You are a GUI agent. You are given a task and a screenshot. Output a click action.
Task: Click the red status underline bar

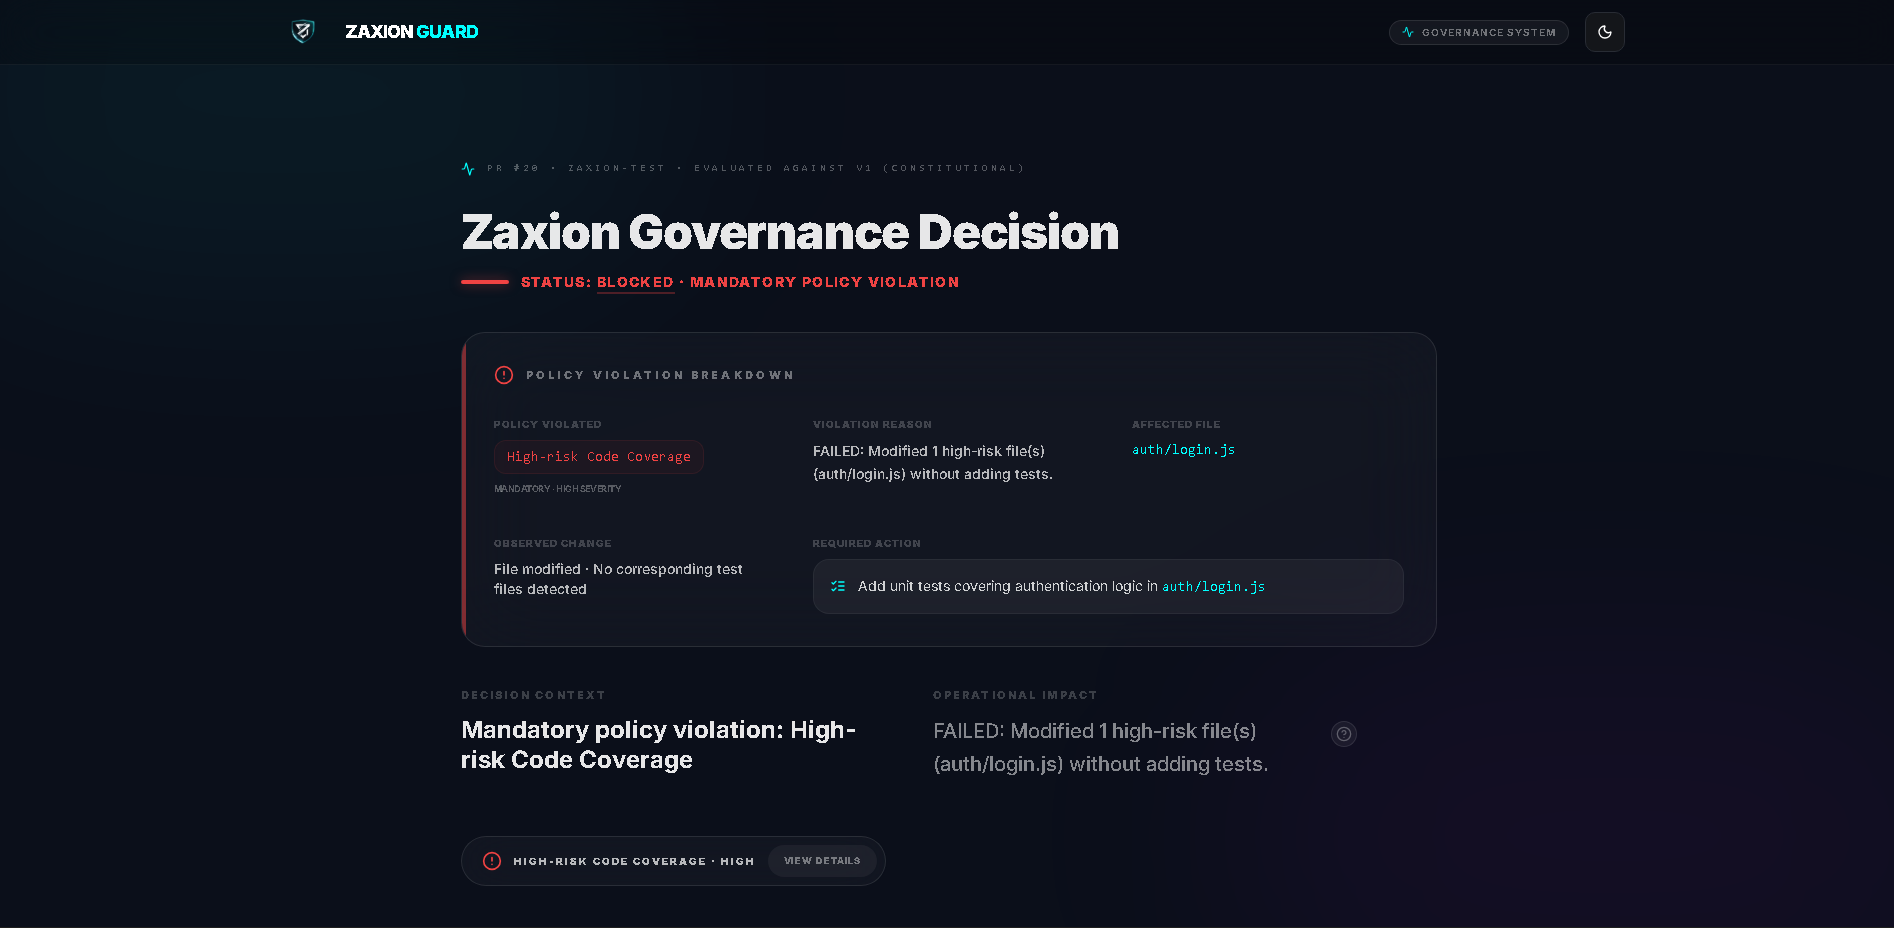click(484, 282)
